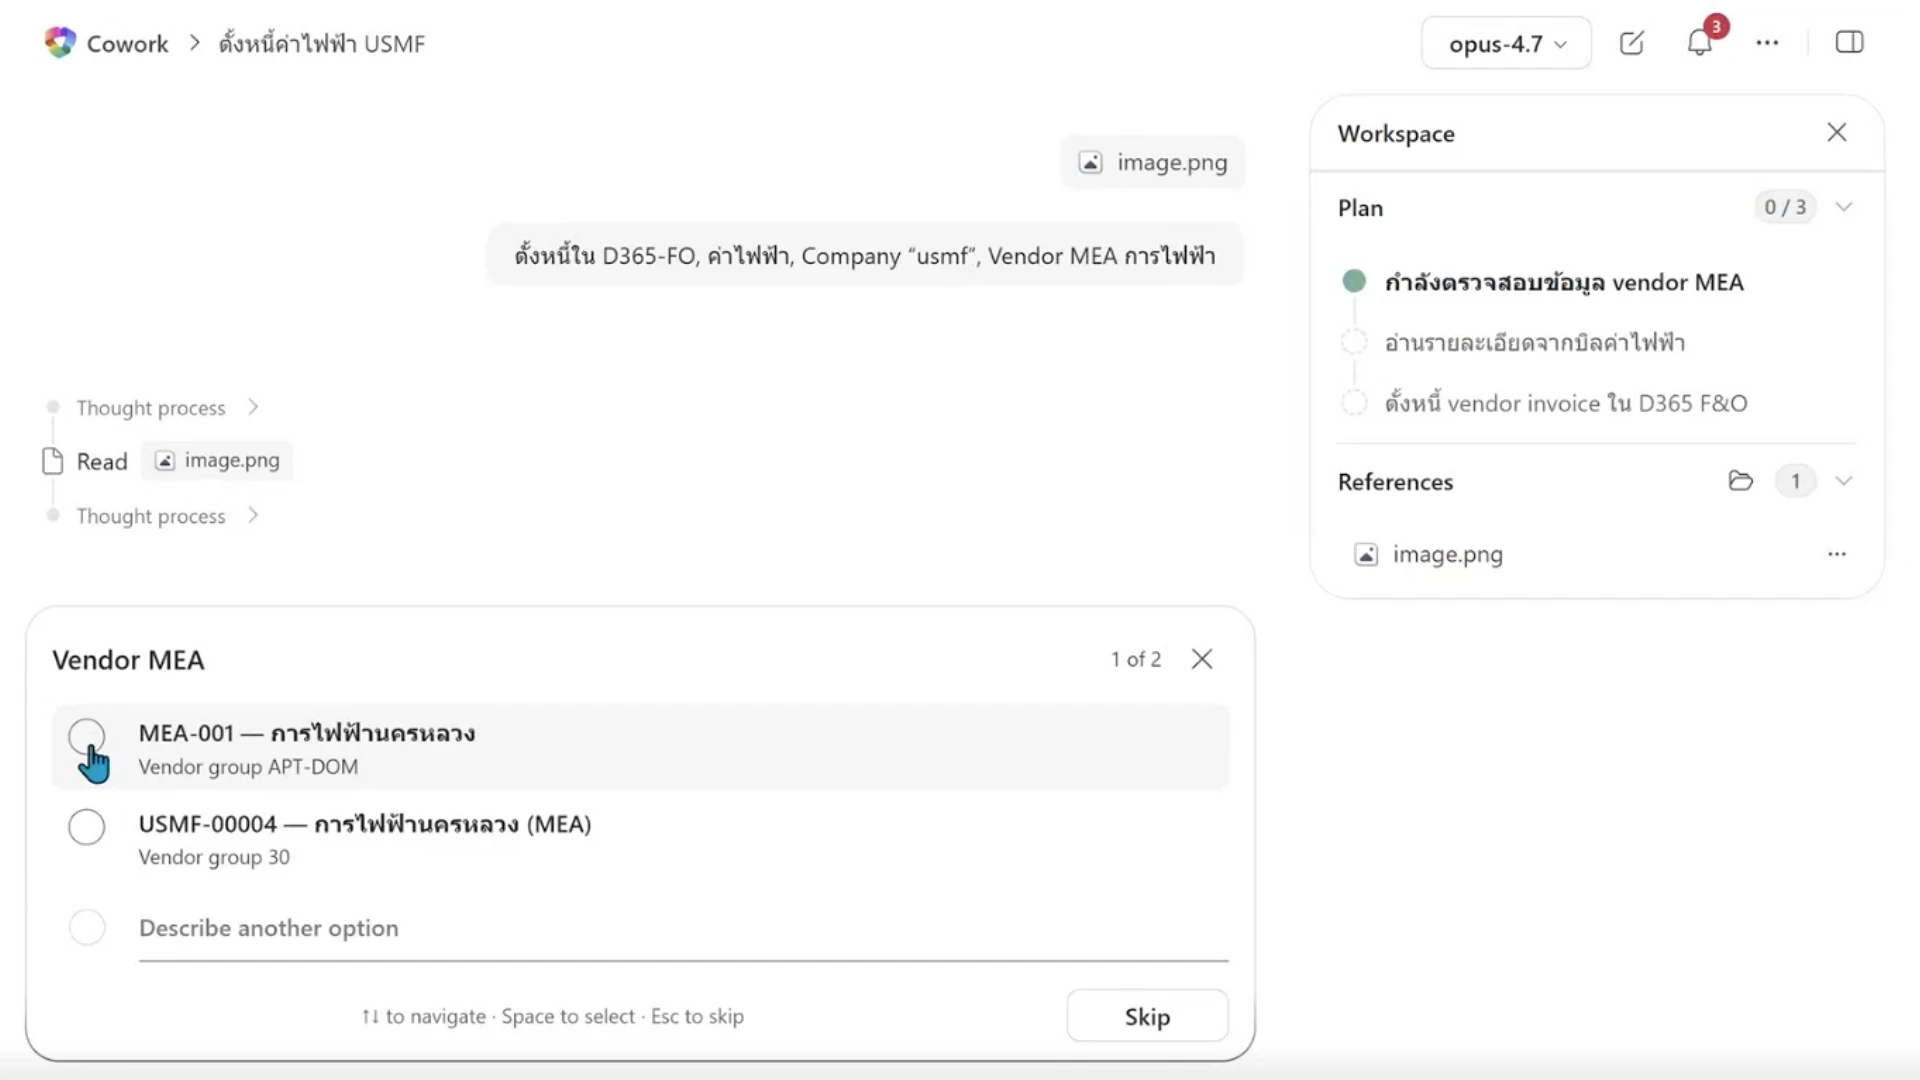Select radio button for USMF-00004 vendor
This screenshot has width=1920, height=1080.
click(87, 827)
